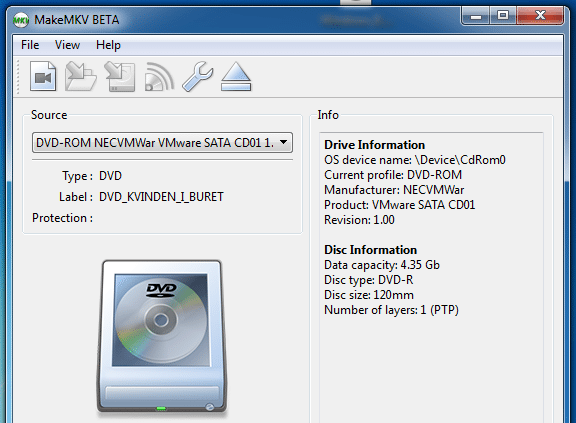Click 'Current profile: DVD-ROM' line

coord(393,175)
